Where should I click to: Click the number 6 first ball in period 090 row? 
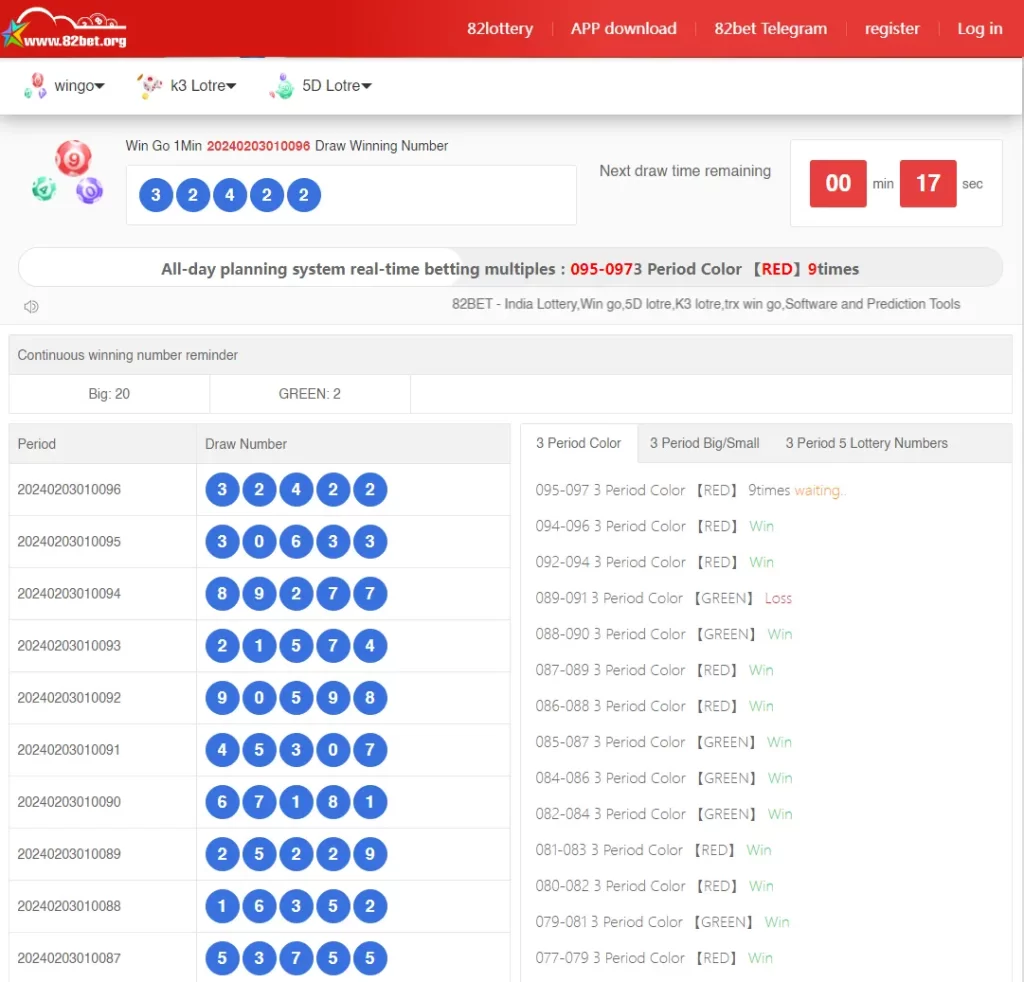click(222, 802)
